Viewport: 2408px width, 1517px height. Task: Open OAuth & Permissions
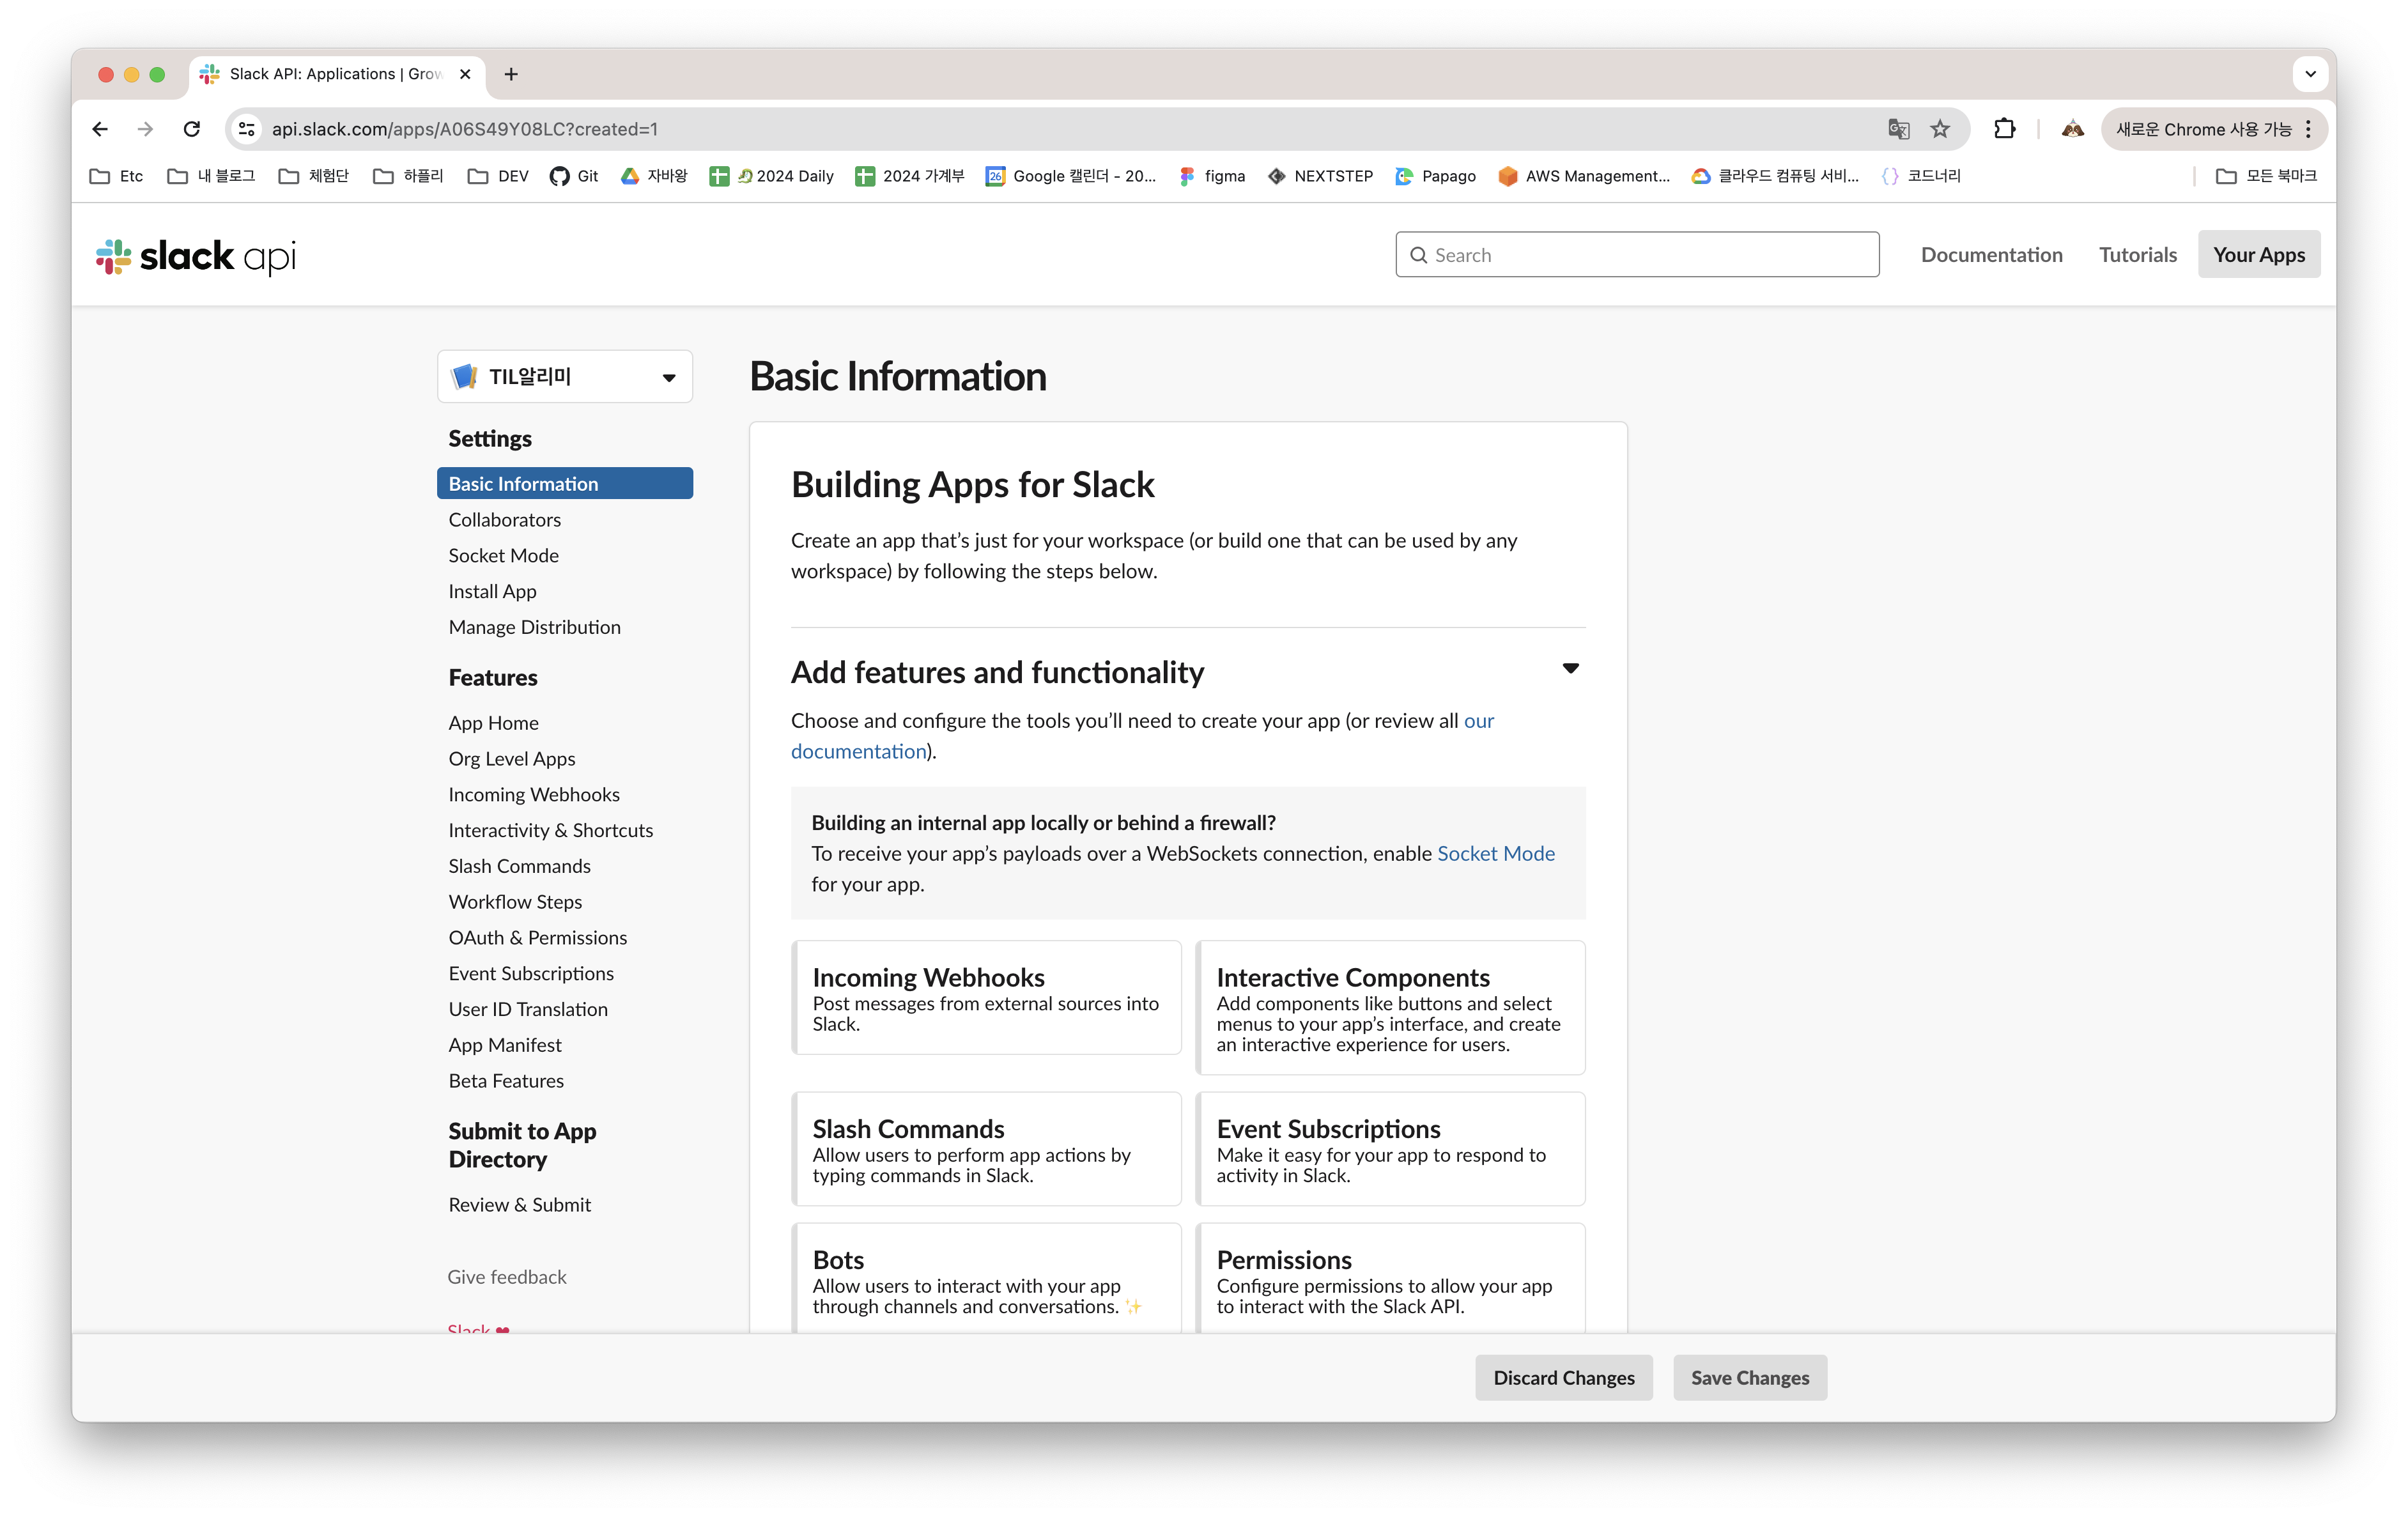coord(537,938)
